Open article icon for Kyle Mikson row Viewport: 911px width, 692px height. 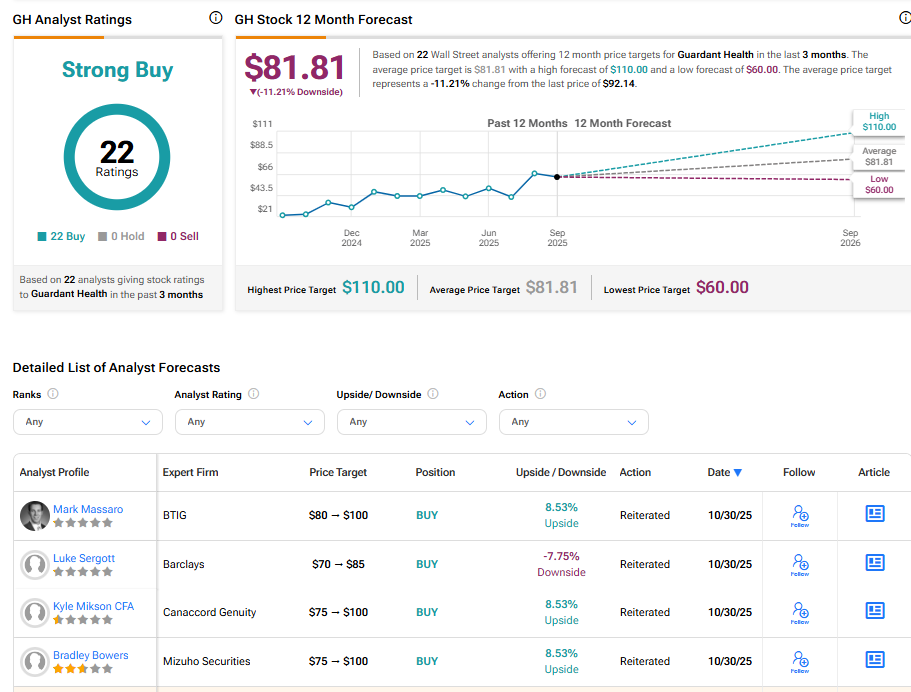point(875,611)
